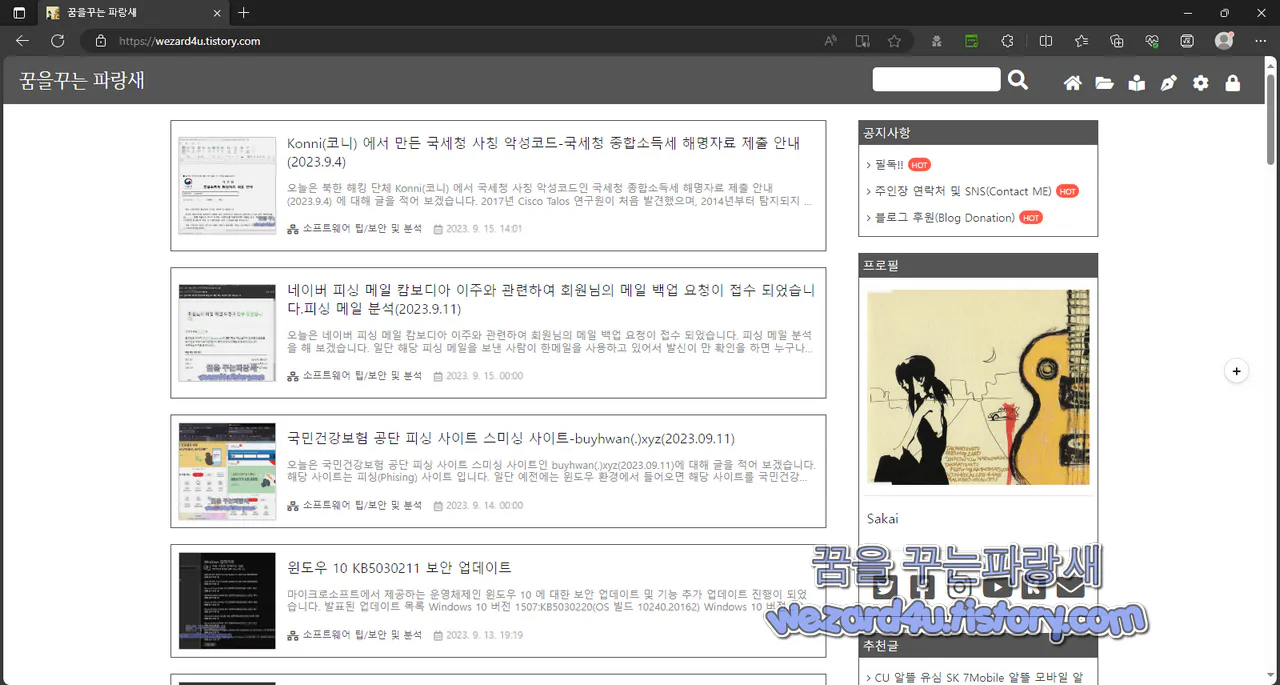The height and width of the screenshot is (685, 1280).
Task: Select the 꿈을꾸는 파랑새 browser tab
Action: (x=132, y=13)
